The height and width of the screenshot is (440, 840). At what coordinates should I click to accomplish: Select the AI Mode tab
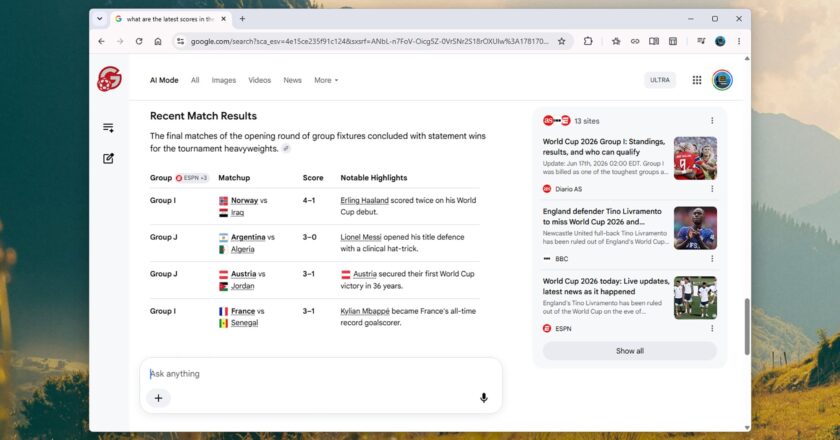[164, 80]
